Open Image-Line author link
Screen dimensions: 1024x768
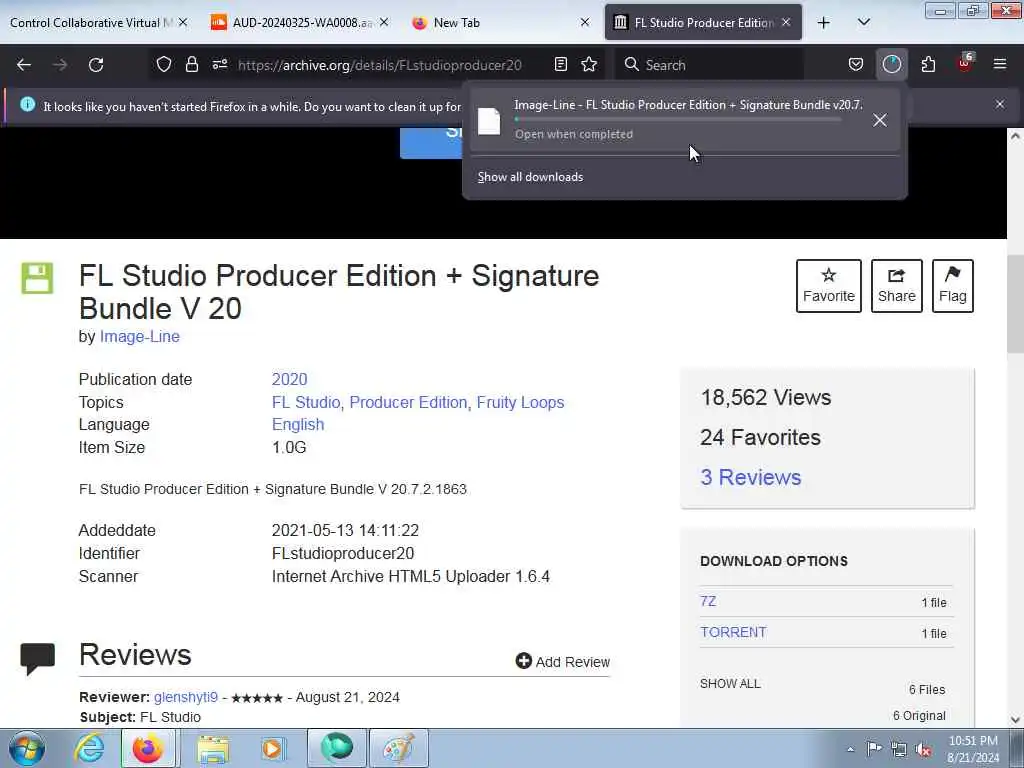(139, 336)
